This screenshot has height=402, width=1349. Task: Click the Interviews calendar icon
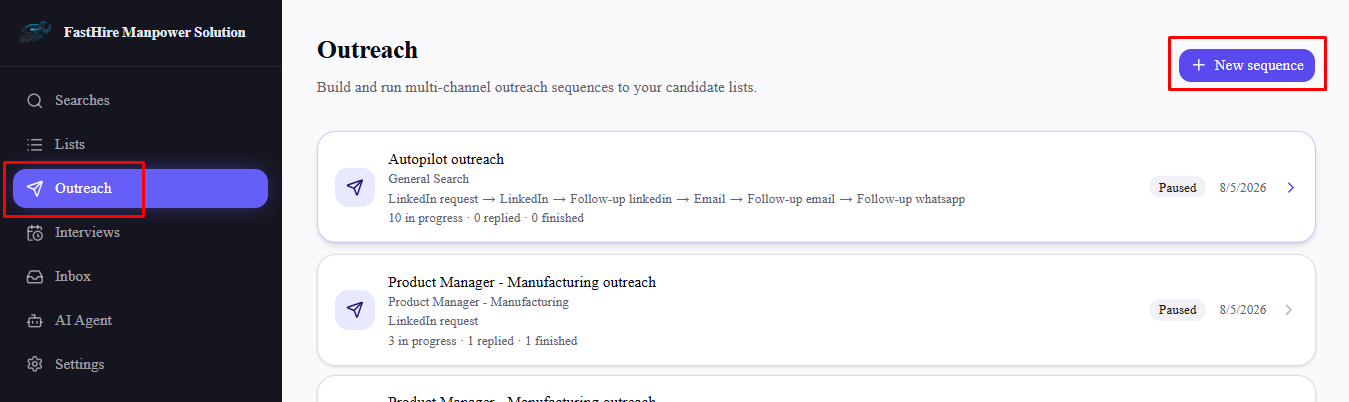pyautogui.click(x=35, y=233)
